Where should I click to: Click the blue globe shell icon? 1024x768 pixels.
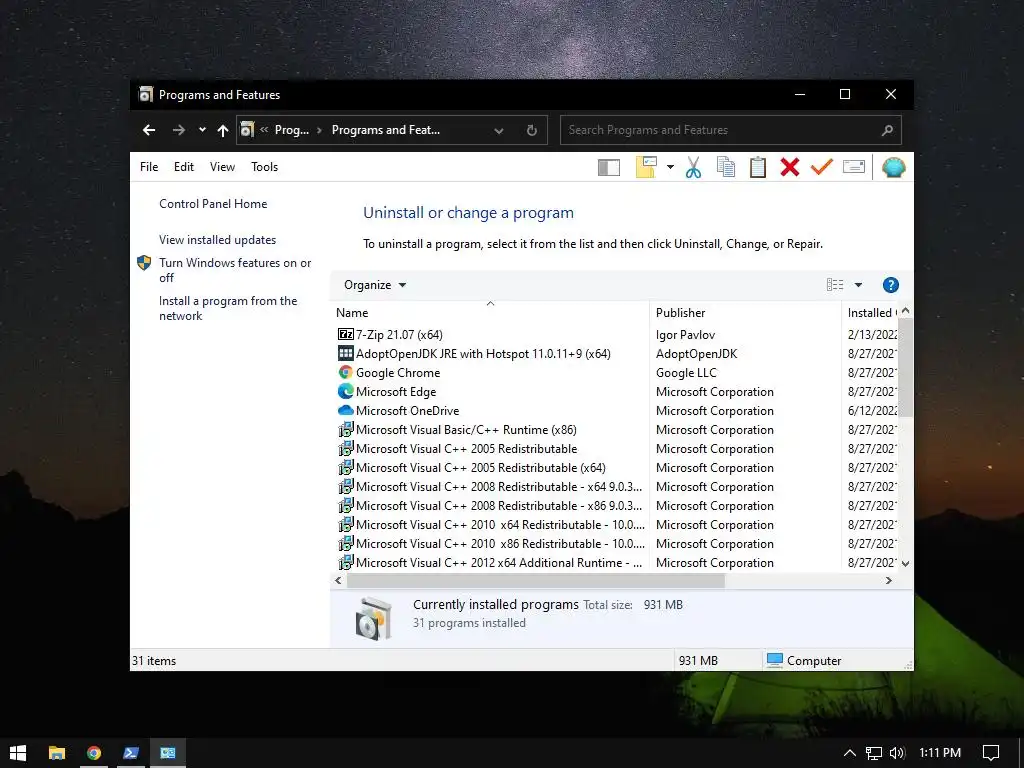click(x=893, y=168)
